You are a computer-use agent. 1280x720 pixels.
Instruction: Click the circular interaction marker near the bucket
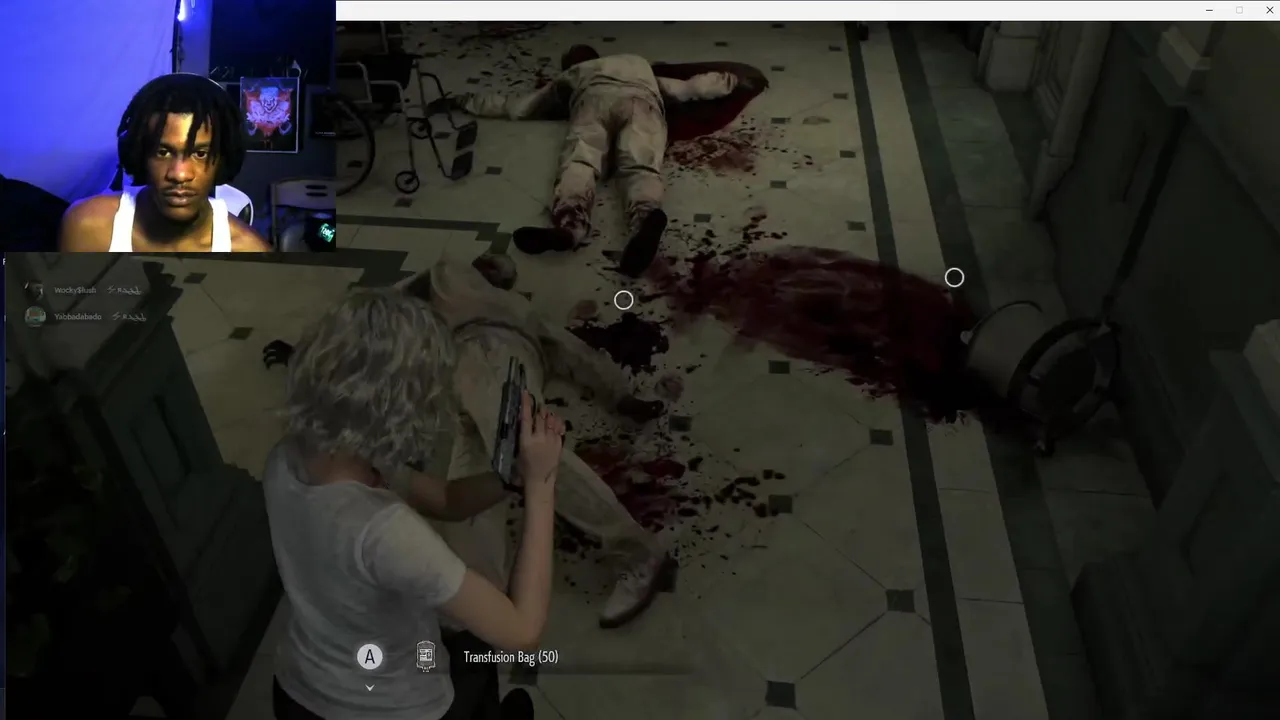tap(954, 277)
